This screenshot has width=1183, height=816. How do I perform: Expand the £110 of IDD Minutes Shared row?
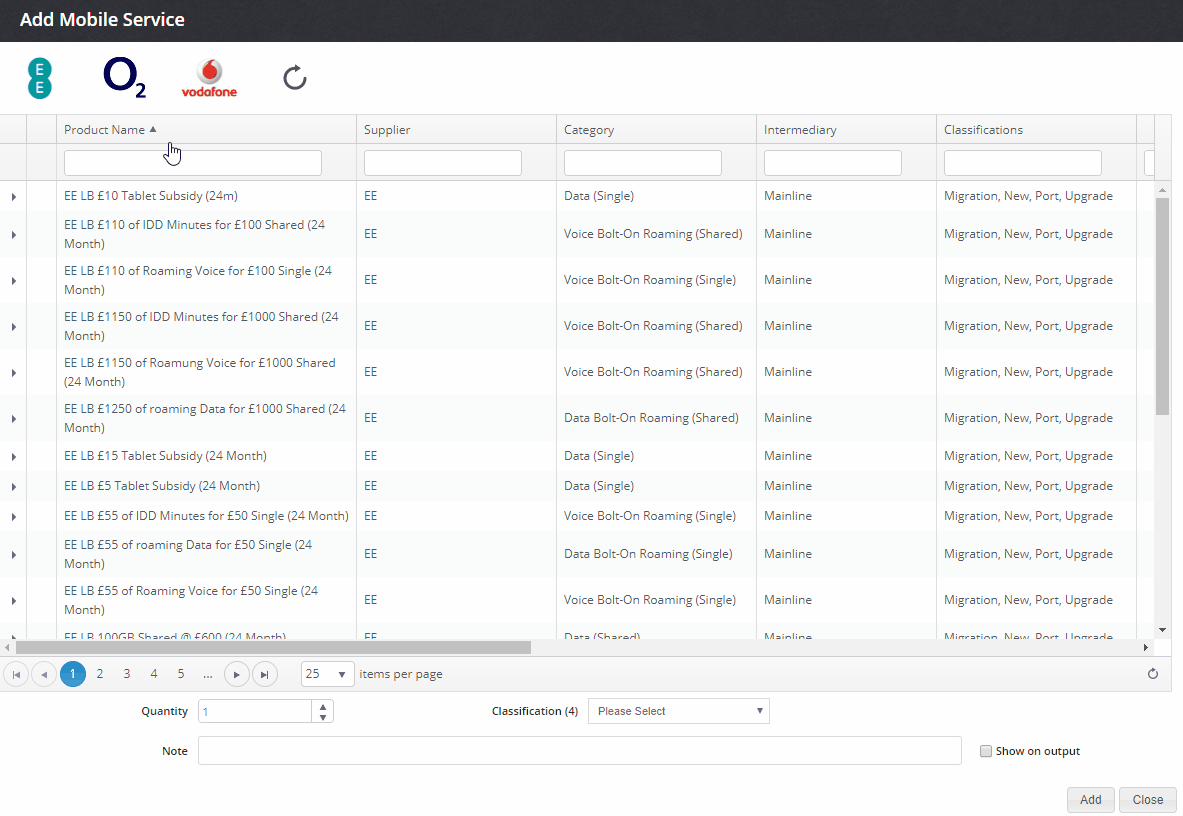14,235
